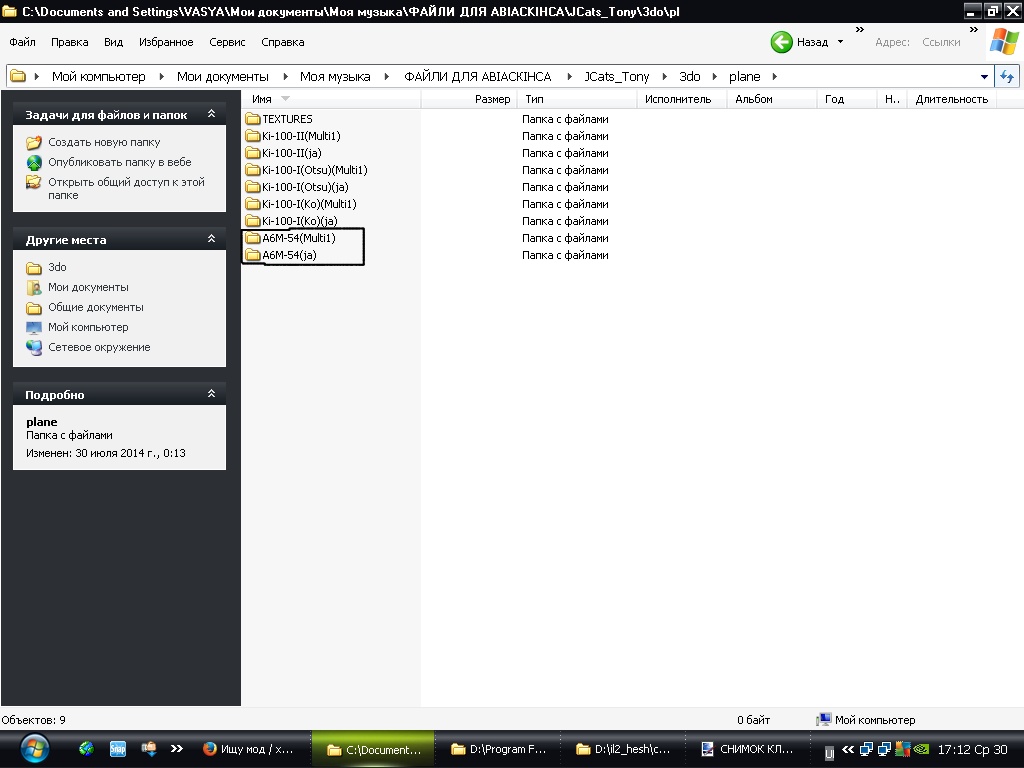Expand toolbar chevron next to Назад
Viewport: 1024px width, 768px height.
pos(860,30)
